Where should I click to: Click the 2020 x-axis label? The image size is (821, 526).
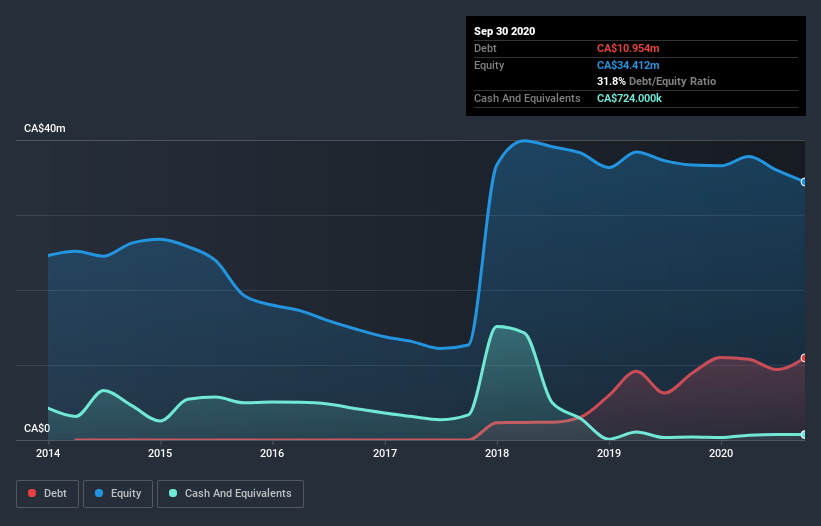point(720,453)
